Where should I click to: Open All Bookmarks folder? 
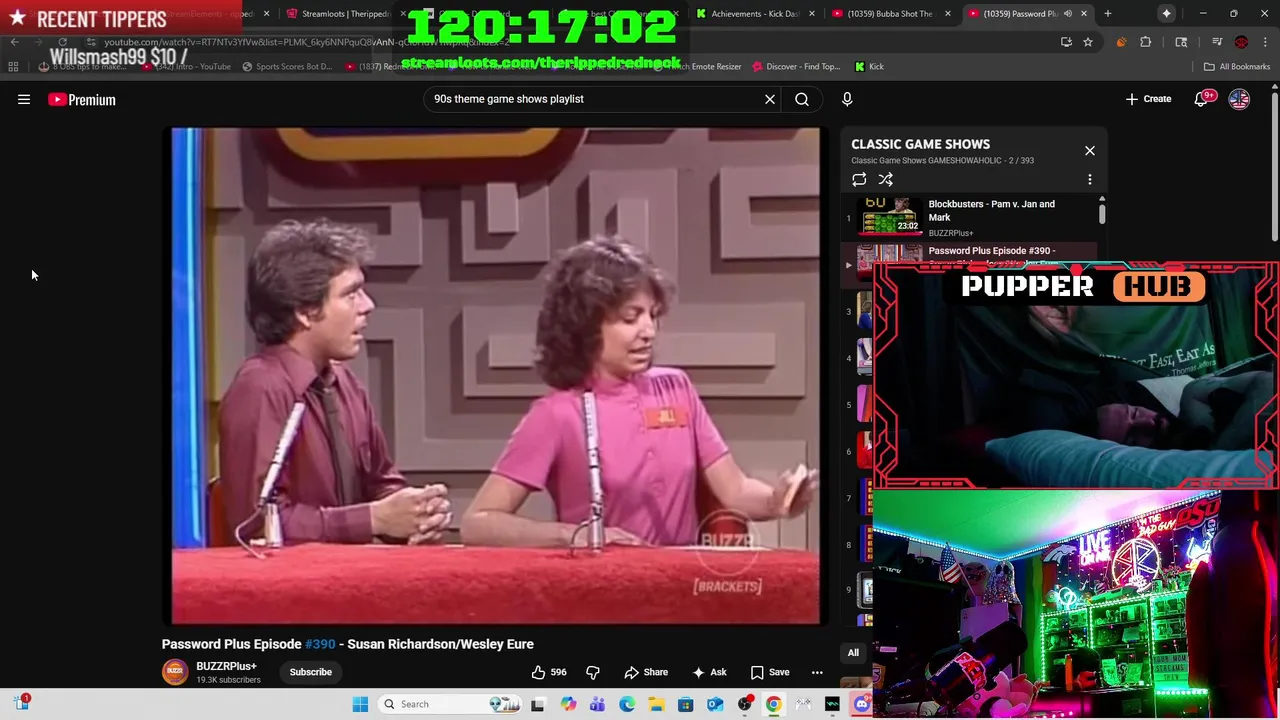coord(1237,66)
